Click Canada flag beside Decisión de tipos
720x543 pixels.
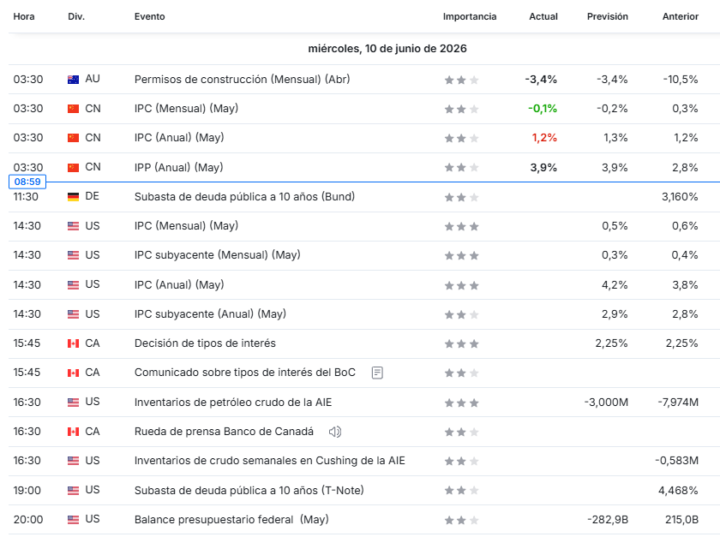(73, 343)
